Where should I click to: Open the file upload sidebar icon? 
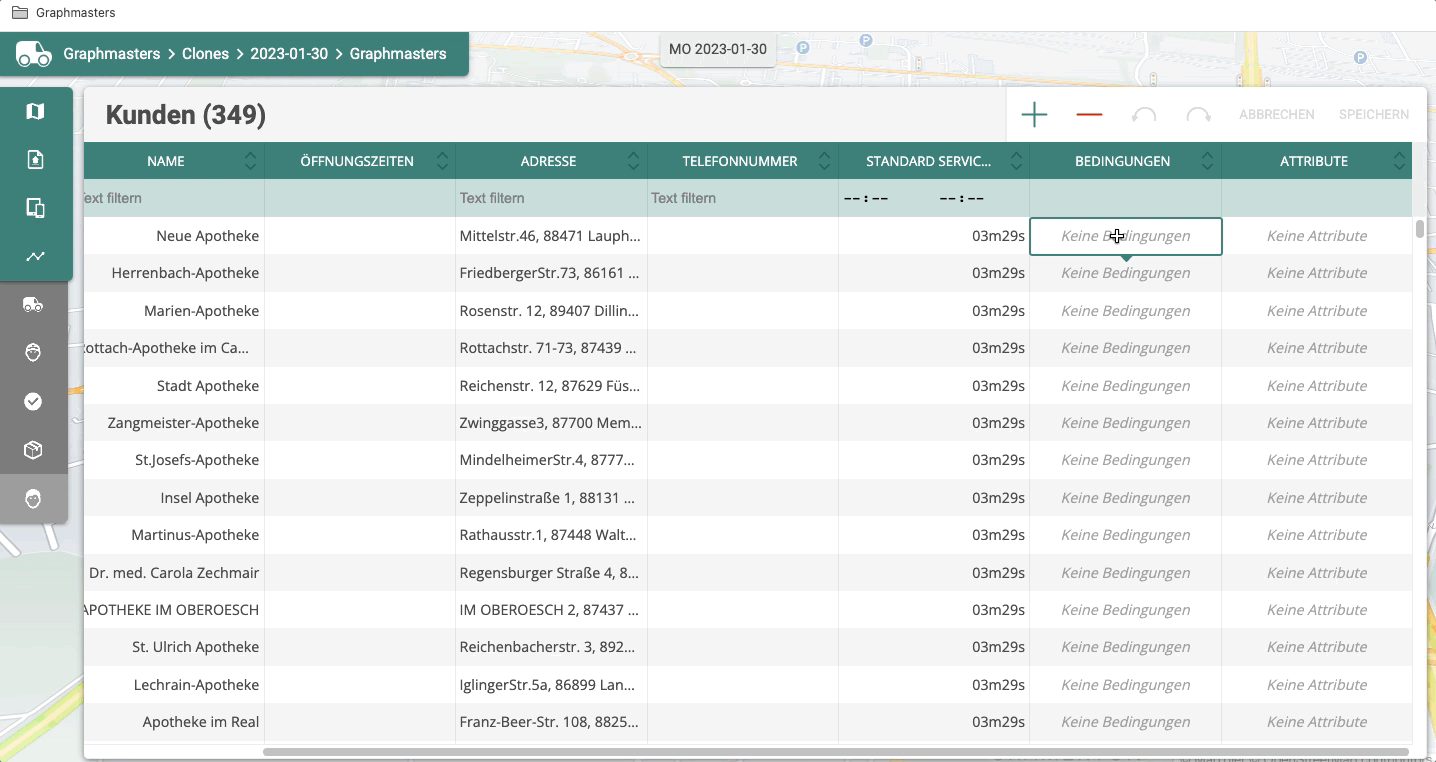(35, 159)
